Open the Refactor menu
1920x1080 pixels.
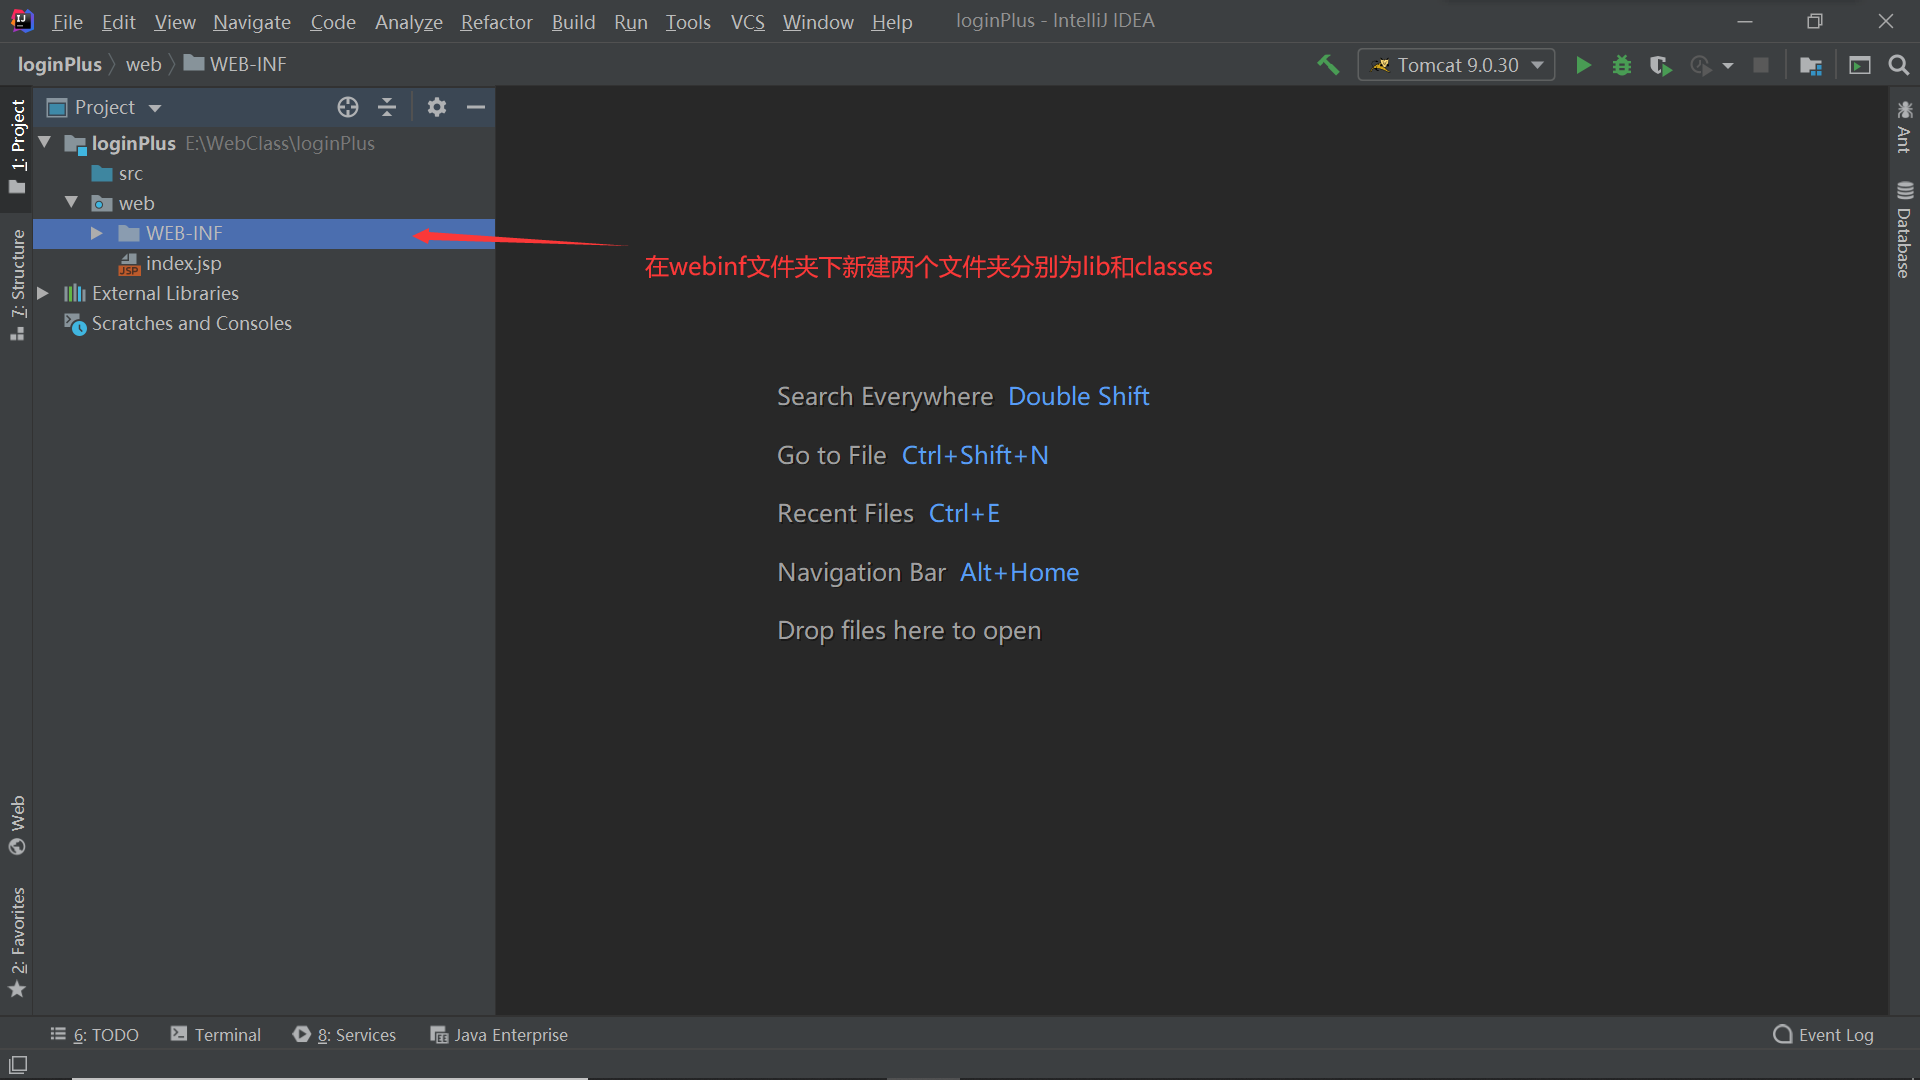coord(496,21)
